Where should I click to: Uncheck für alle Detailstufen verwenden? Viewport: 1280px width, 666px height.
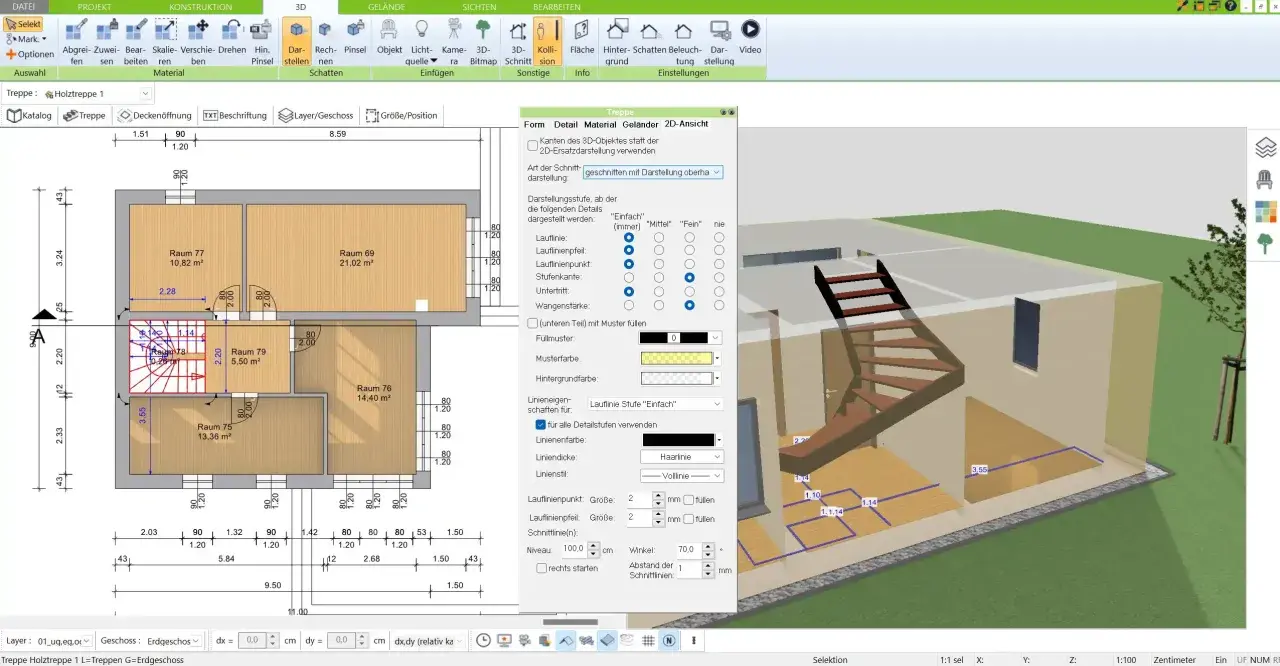pyautogui.click(x=541, y=424)
